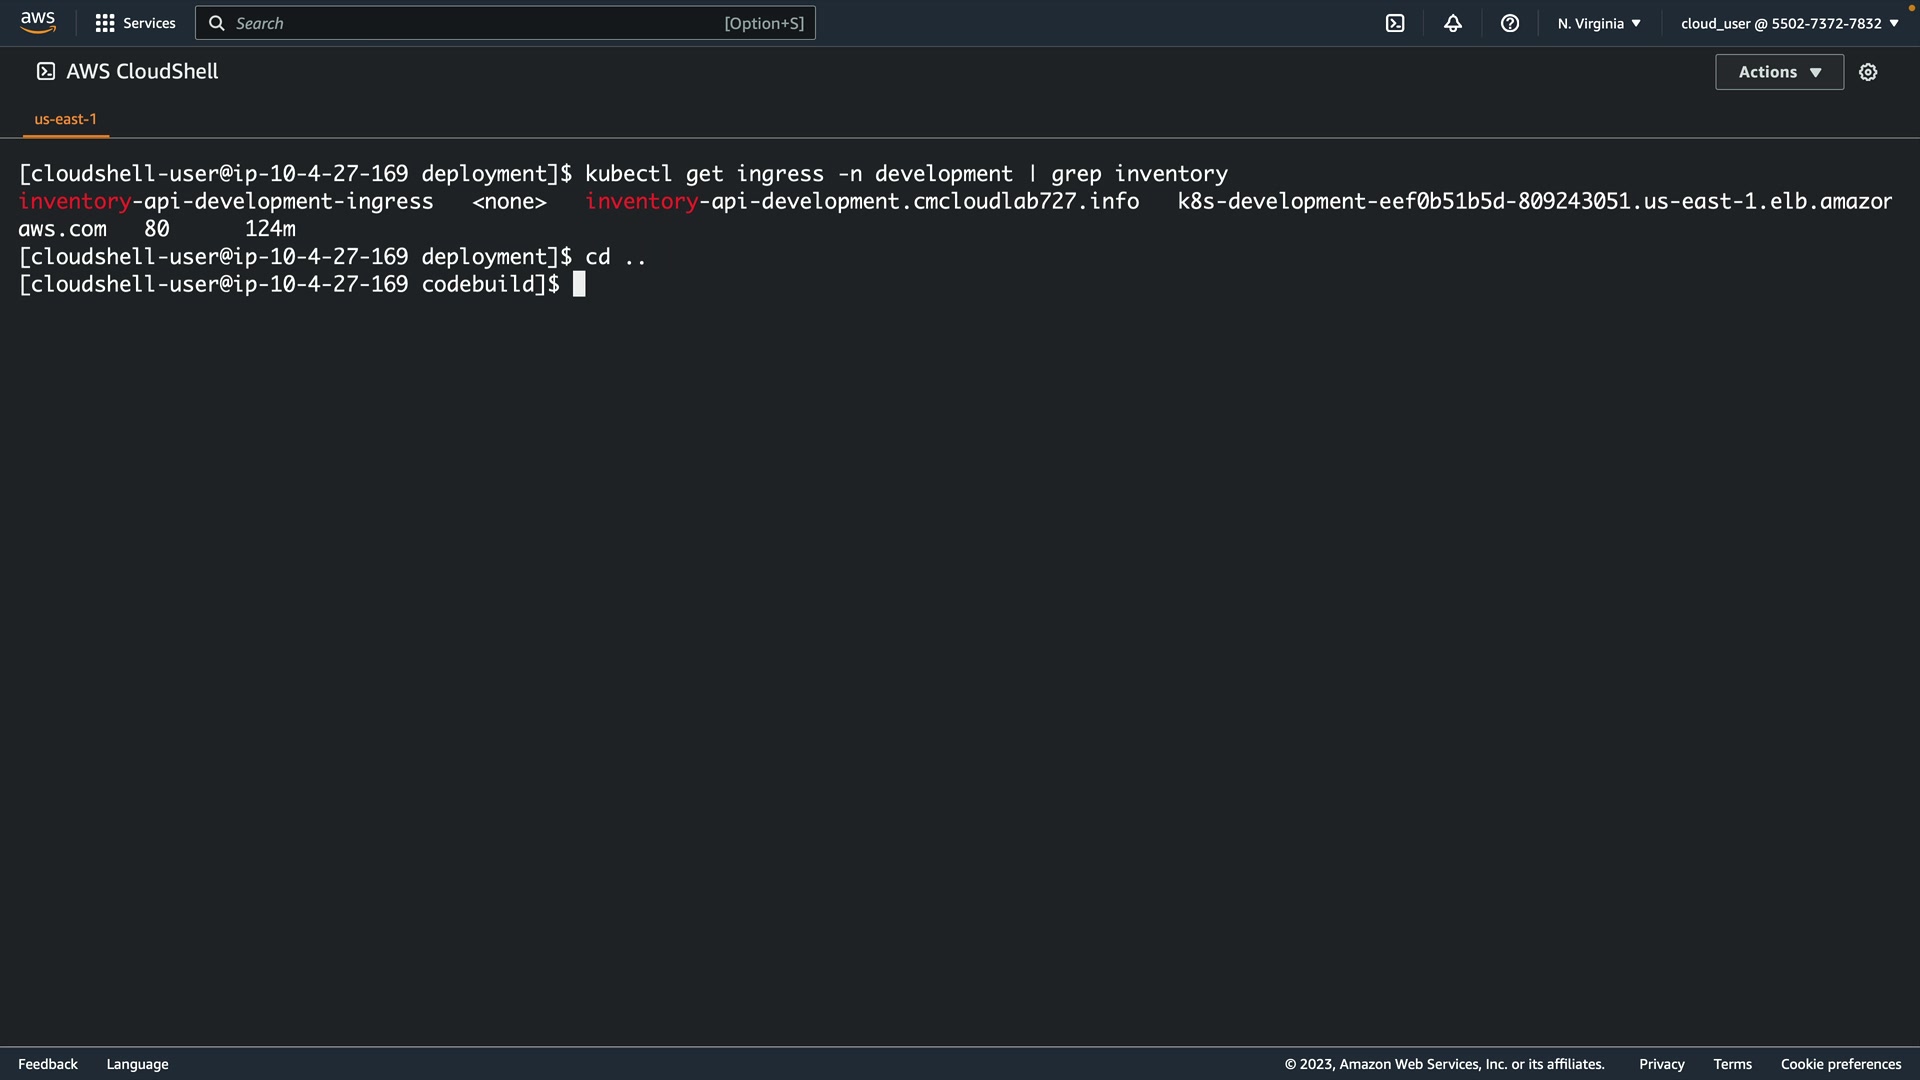The height and width of the screenshot is (1080, 1920).
Task: Open the Terms link
Action: pyautogui.click(x=1732, y=1064)
